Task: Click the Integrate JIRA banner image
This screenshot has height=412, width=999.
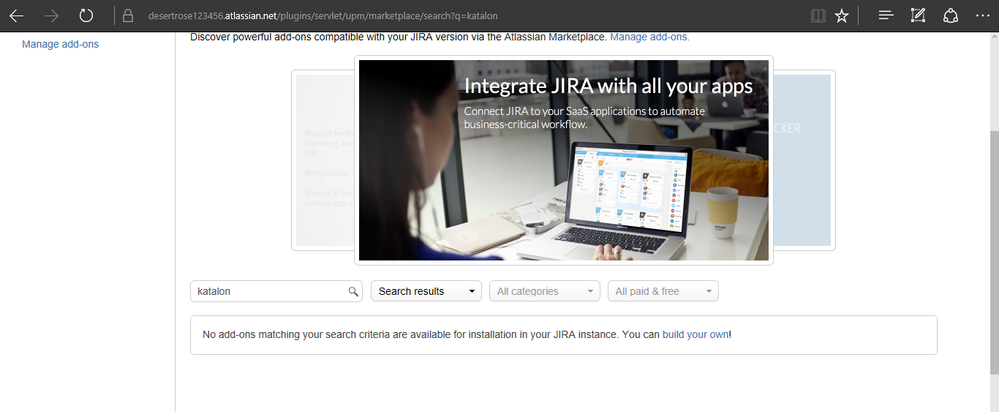Action: pyautogui.click(x=564, y=160)
